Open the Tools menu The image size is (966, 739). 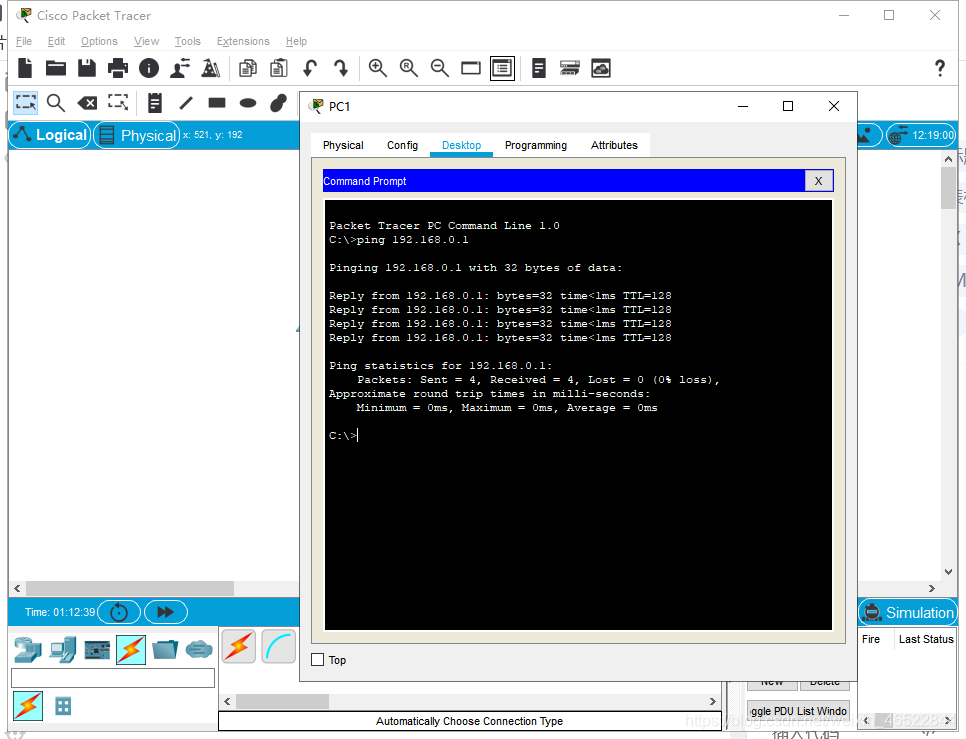click(187, 41)
